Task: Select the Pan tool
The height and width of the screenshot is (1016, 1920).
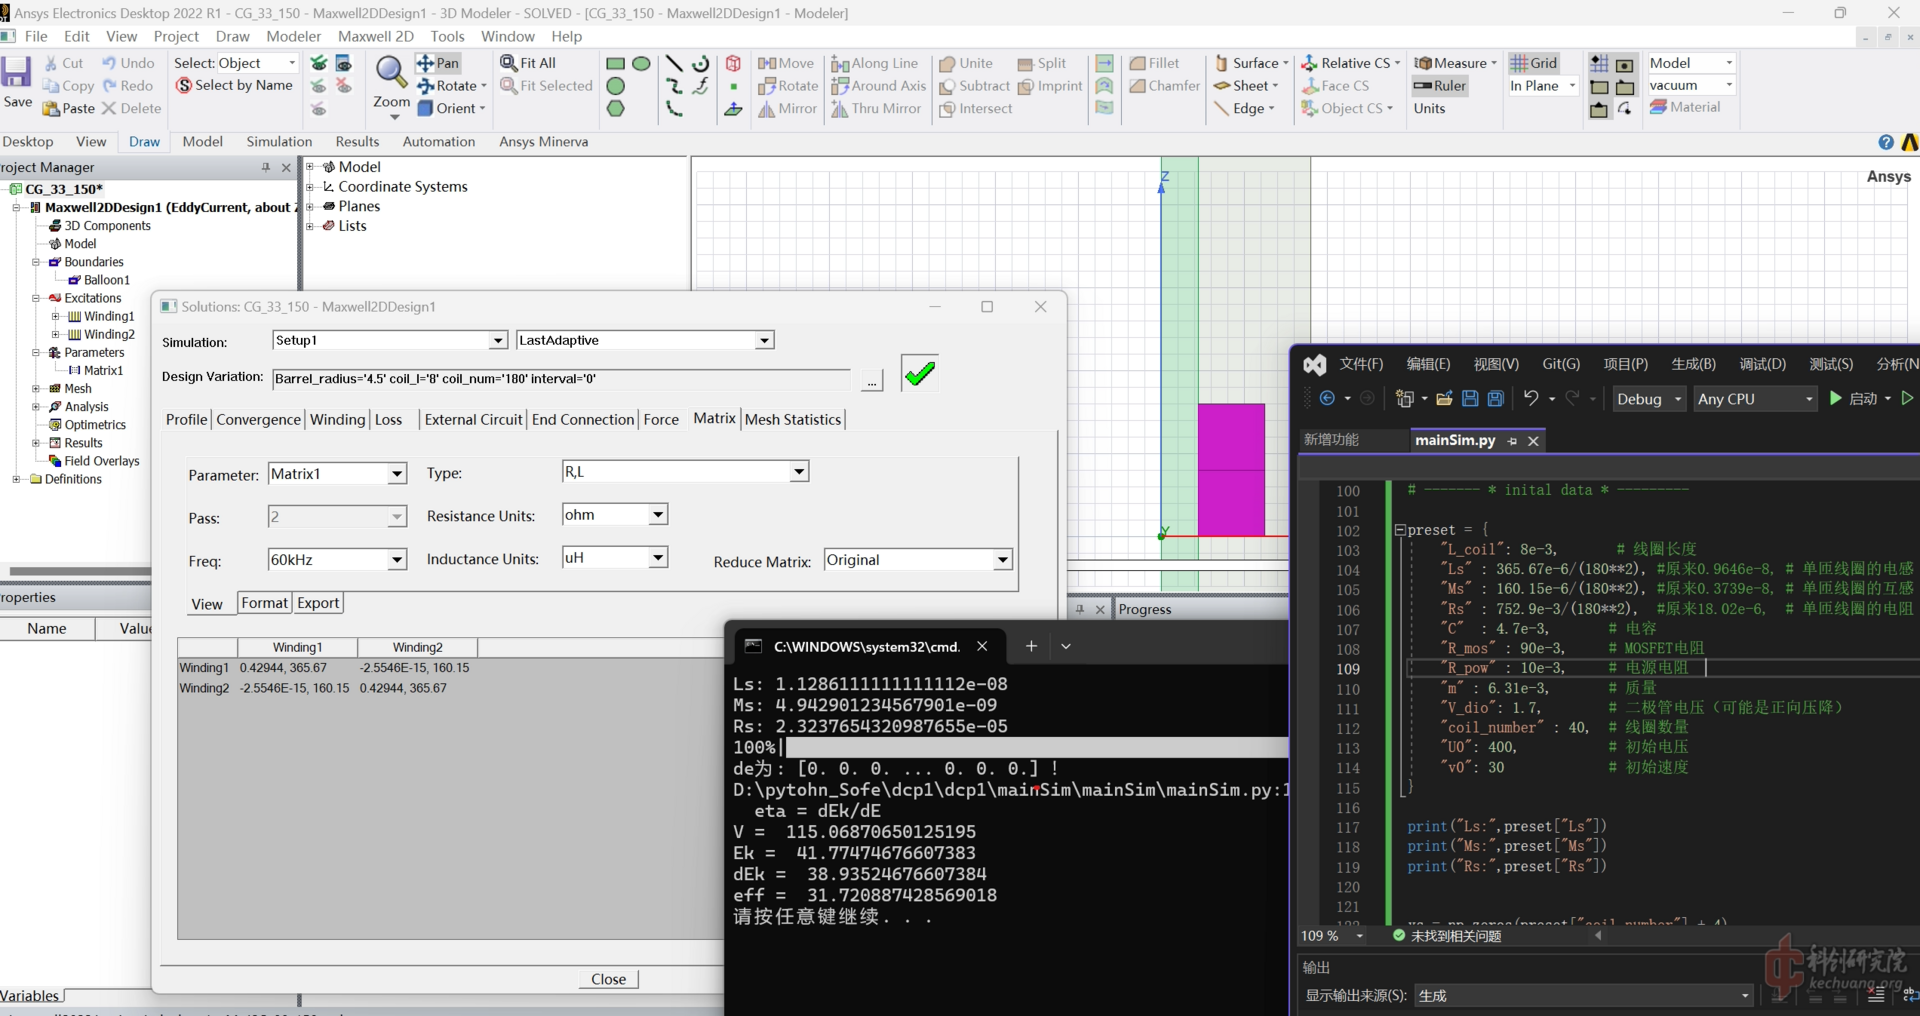Action: [438, 63]
